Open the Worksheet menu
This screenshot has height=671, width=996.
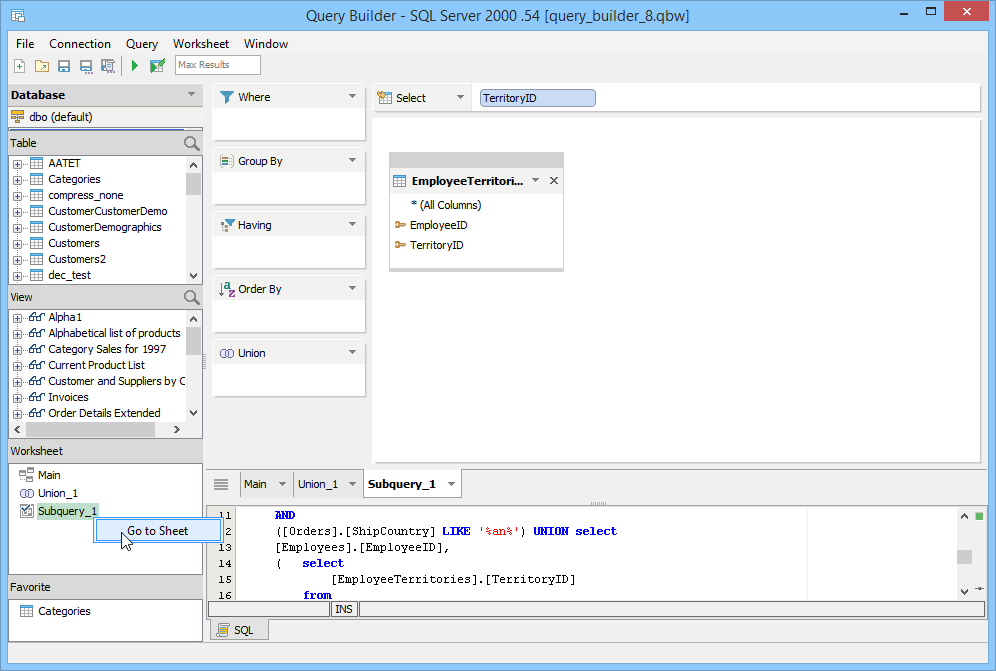pos(201,44)
